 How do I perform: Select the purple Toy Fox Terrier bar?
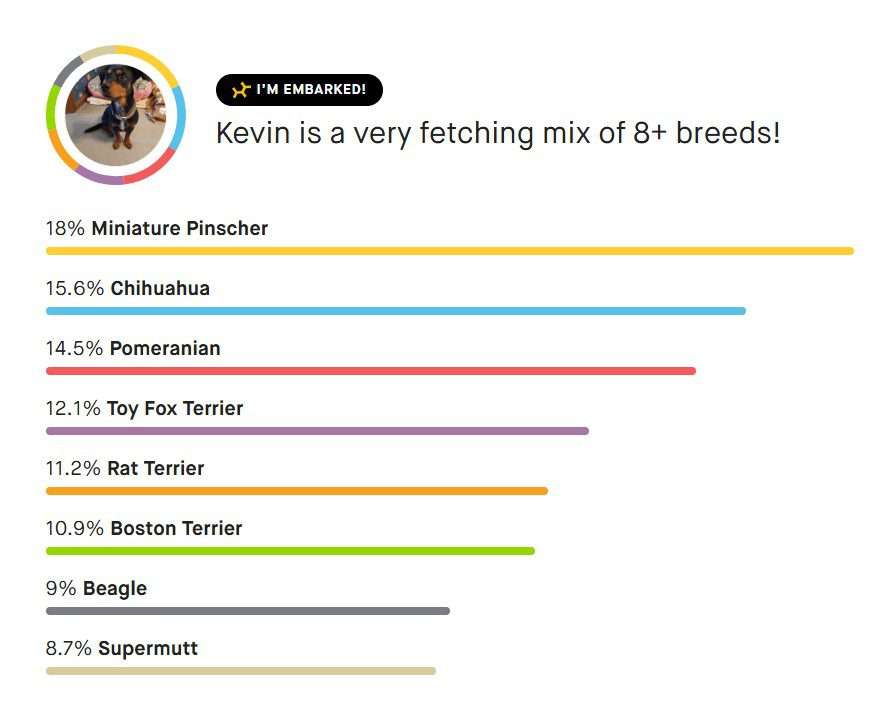tap(317, 431)
